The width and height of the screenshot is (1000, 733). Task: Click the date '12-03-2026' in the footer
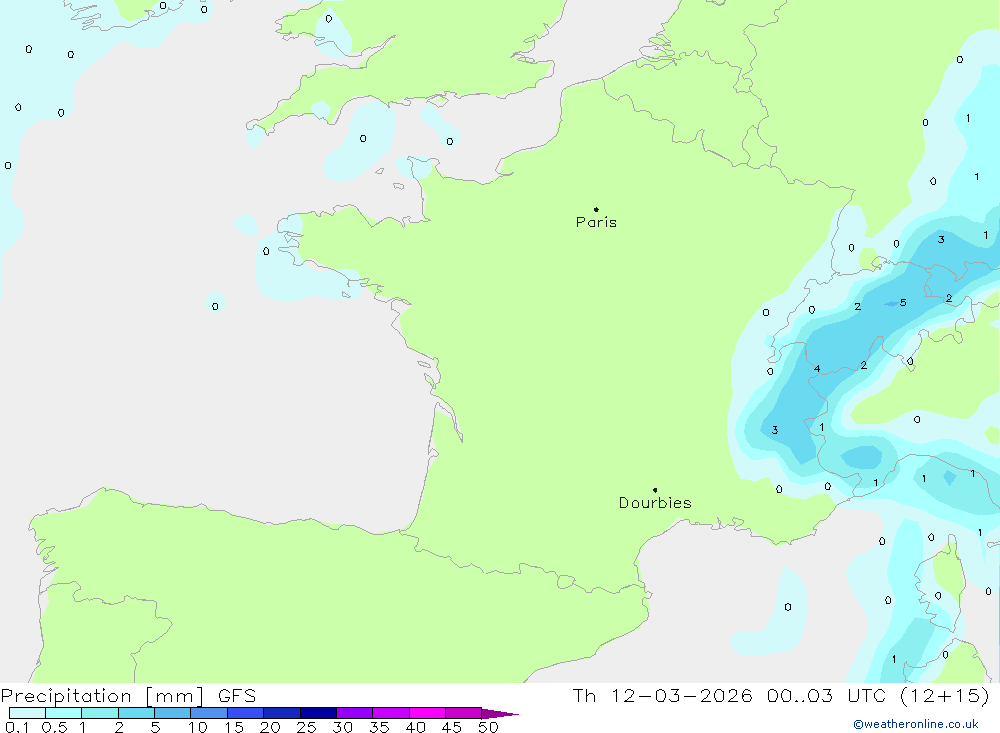point(681,695)
